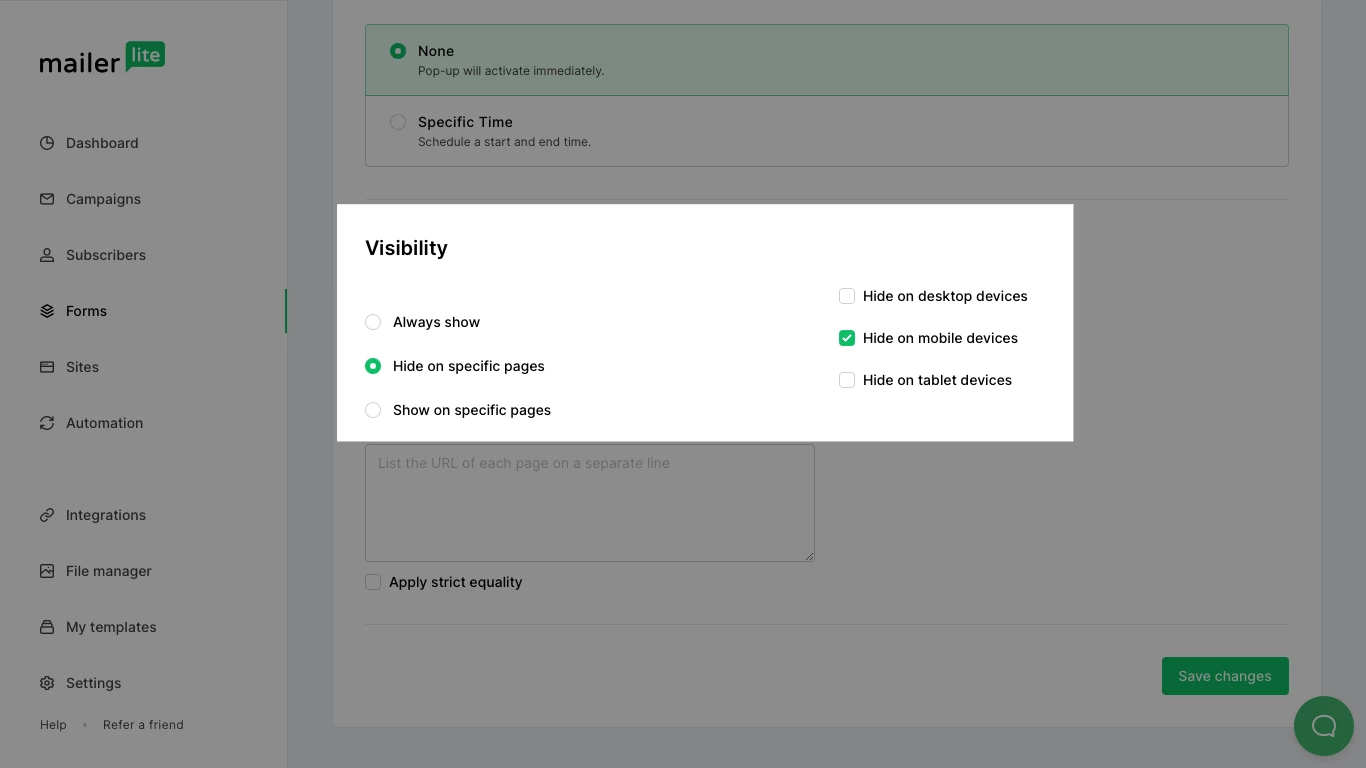Tick the Apply strict equality checkbox
Screen dimensions: 1366x768
coord(373,582)
